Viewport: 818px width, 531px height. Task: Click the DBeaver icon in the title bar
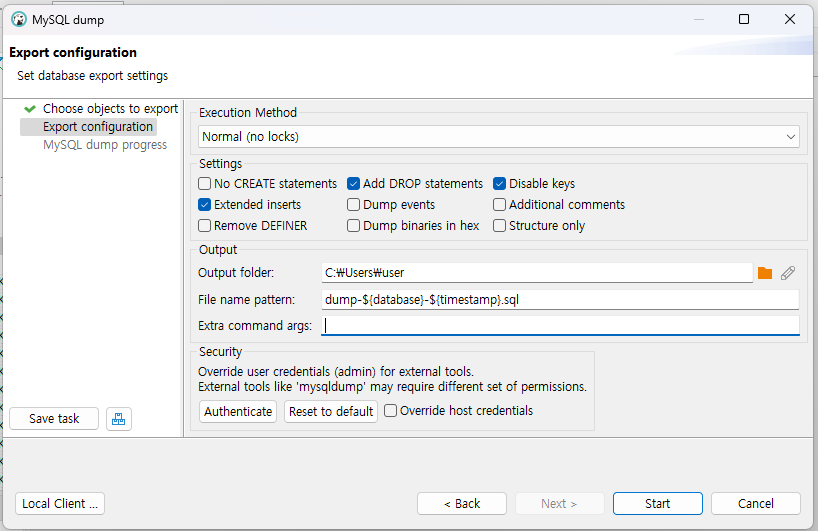pos(19,20)
